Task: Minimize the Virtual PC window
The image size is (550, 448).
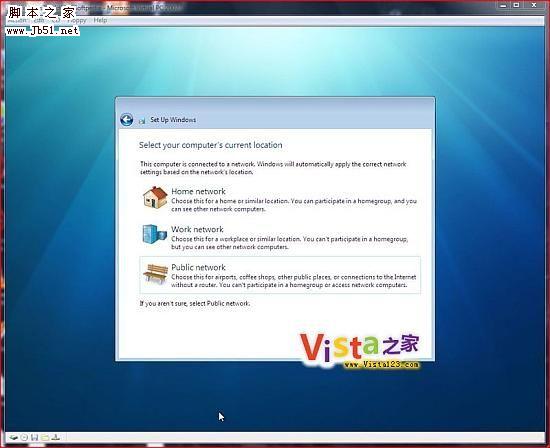Action: pos(503,5)
